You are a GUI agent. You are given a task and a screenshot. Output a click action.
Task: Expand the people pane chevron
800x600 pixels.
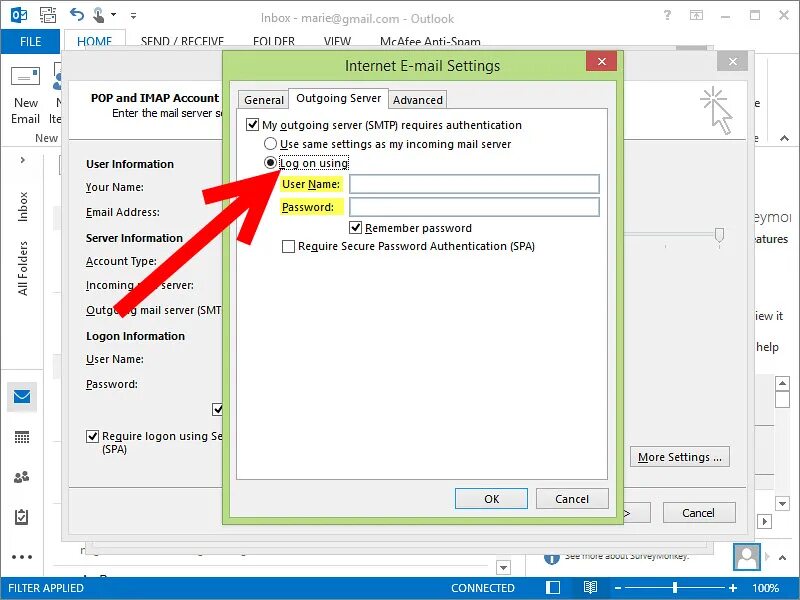(x=782, y=558)
